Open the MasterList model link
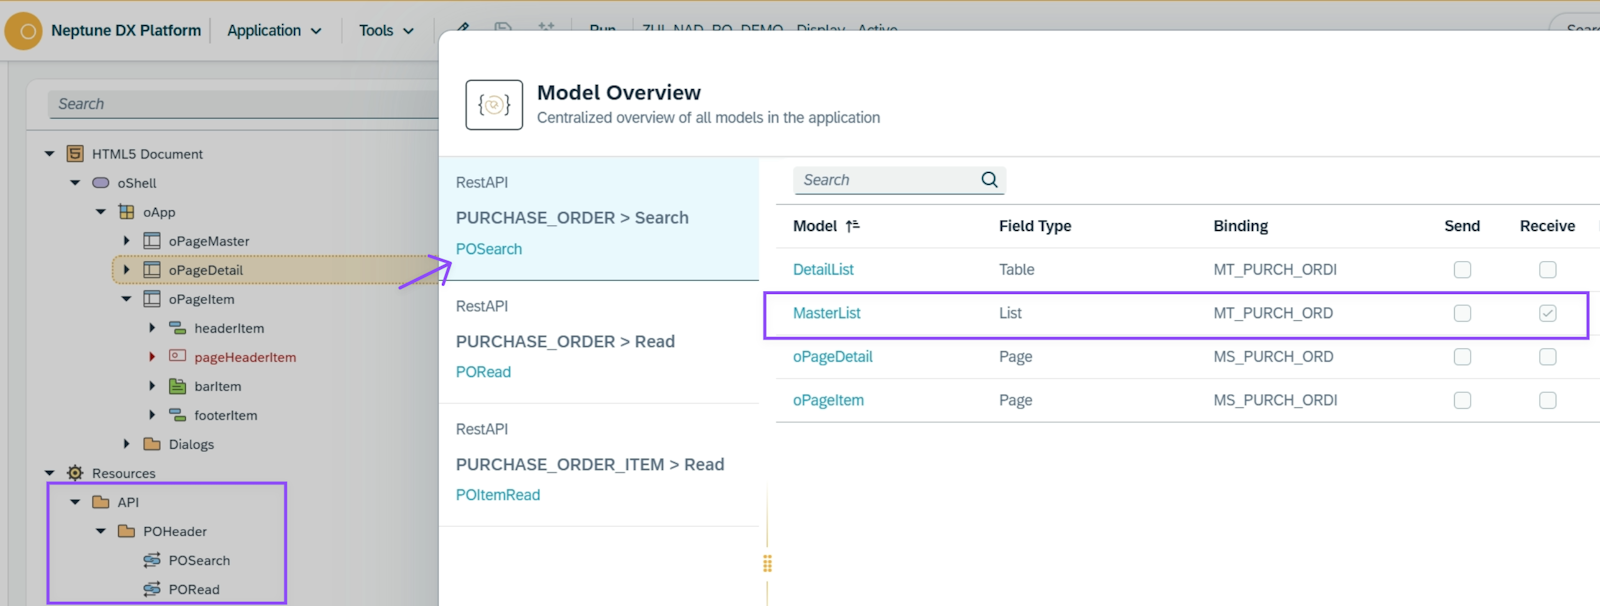 tap(827, 313)
